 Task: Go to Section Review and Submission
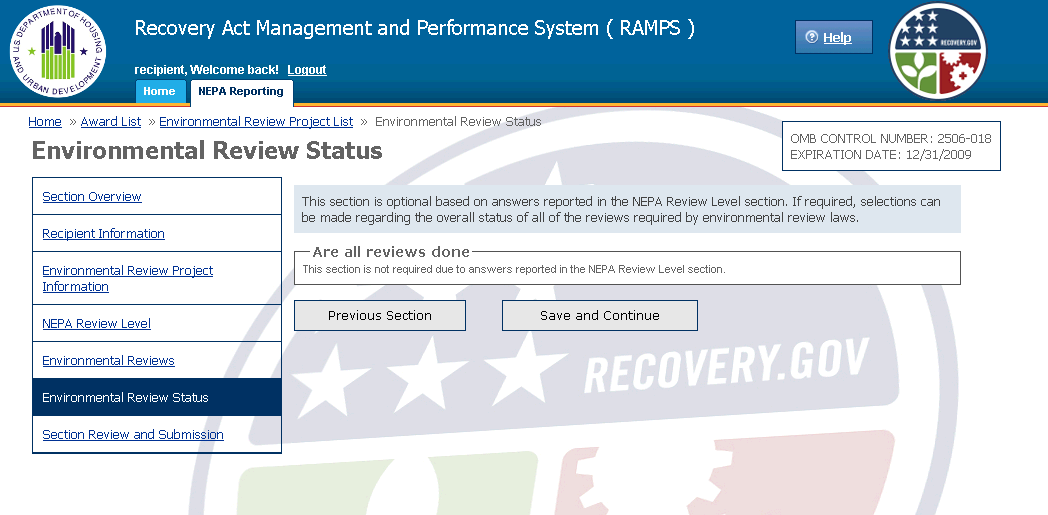[132, 435]
